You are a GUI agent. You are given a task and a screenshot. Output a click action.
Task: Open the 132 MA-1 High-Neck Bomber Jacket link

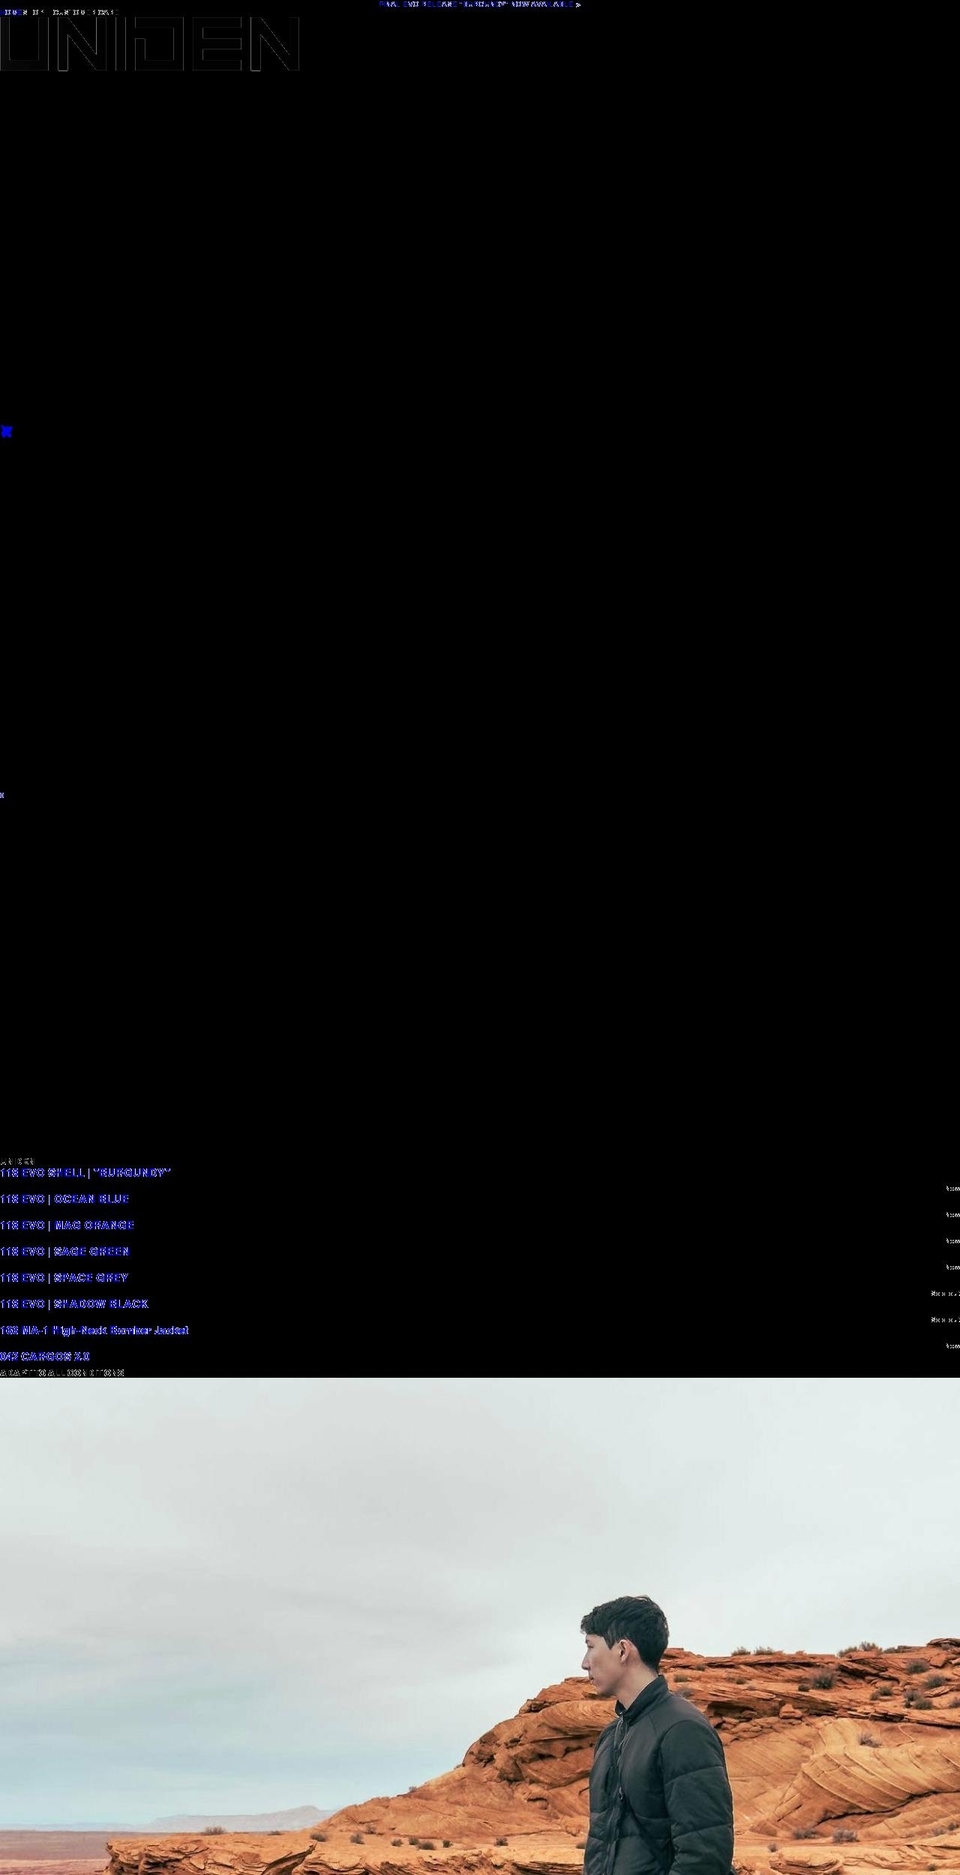[x=94, y=1330]
